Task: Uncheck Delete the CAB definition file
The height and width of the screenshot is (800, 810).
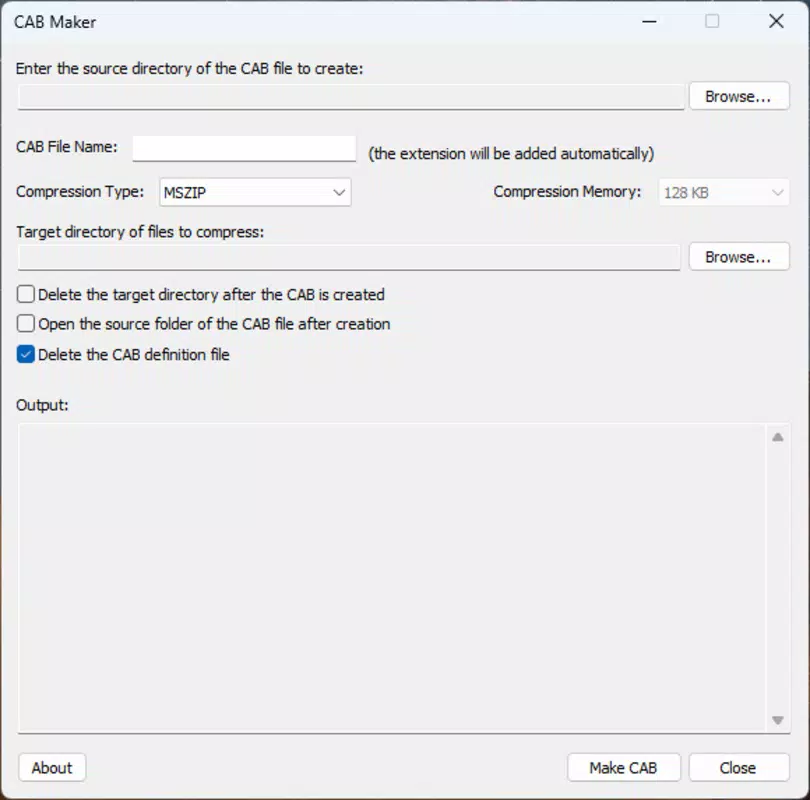Action: (x=26, y=355)
